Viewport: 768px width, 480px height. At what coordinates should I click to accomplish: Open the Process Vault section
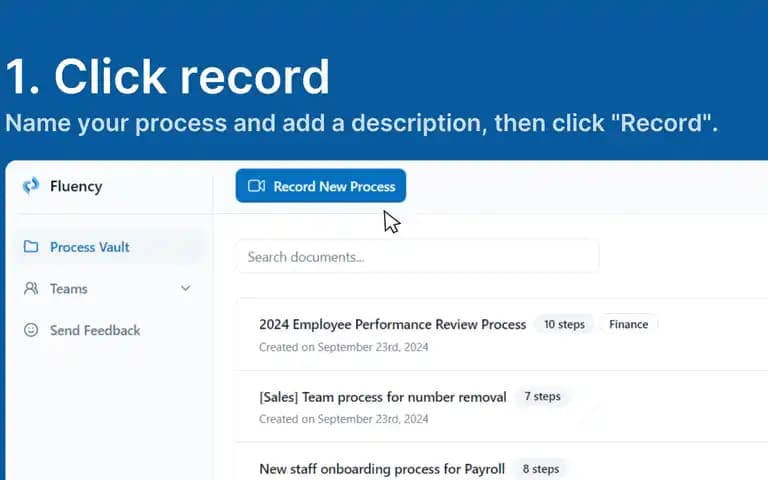click(x=108, y=247)
